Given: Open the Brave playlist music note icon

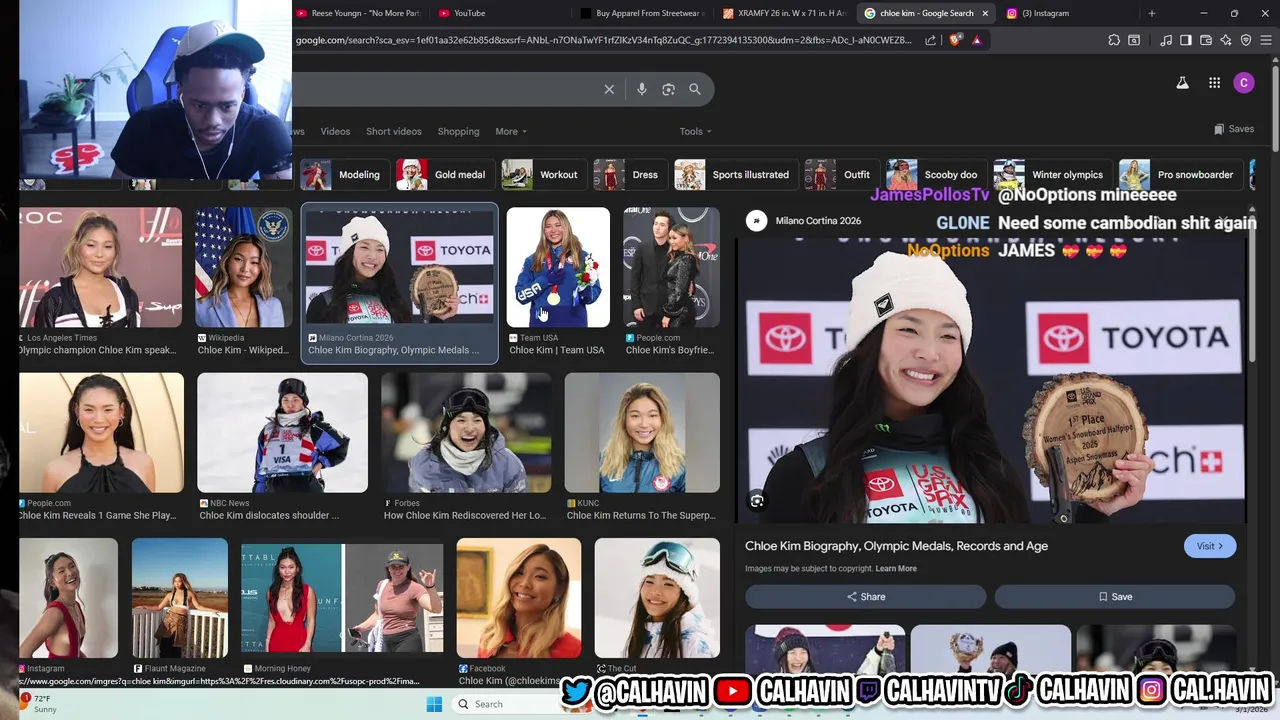Looking at the screenshot, I should (x=1166, y=40).
